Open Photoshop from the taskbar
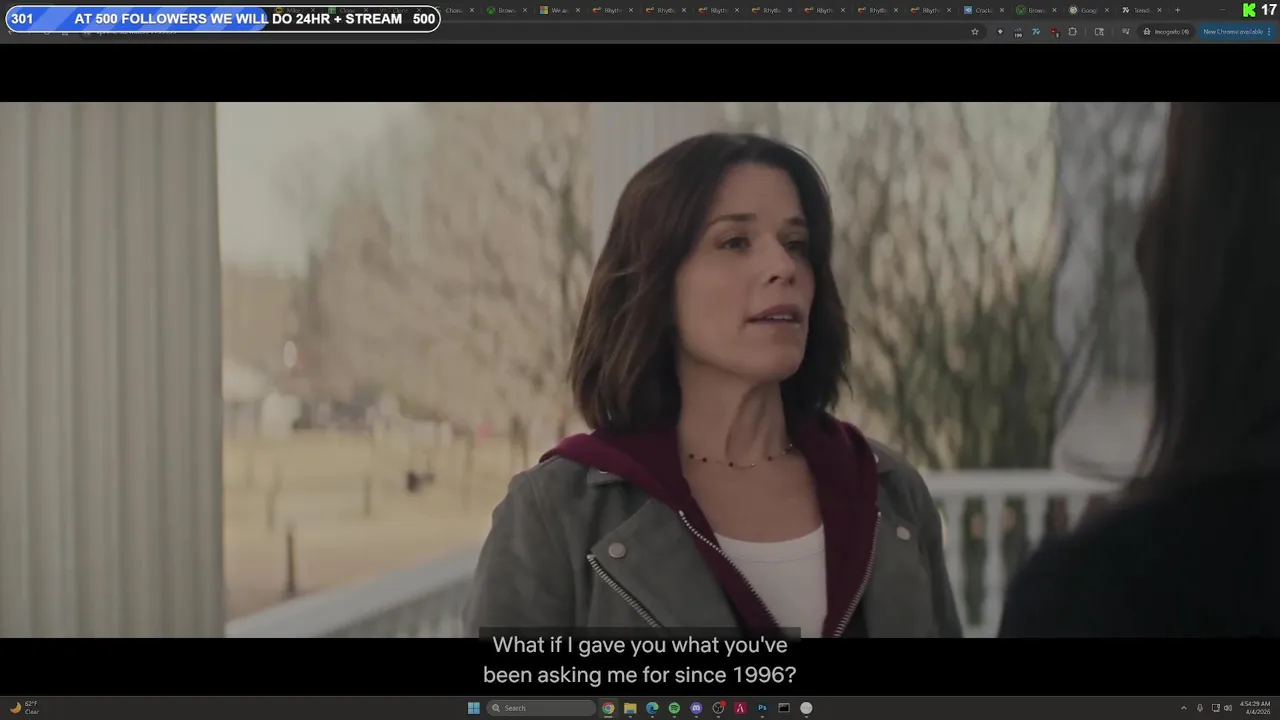This screenshot has width=1280, height=720. [x=762, y=708]
